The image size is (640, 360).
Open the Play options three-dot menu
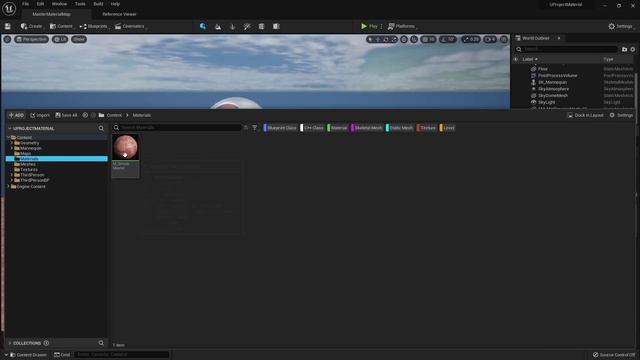(x=382, y=26)
